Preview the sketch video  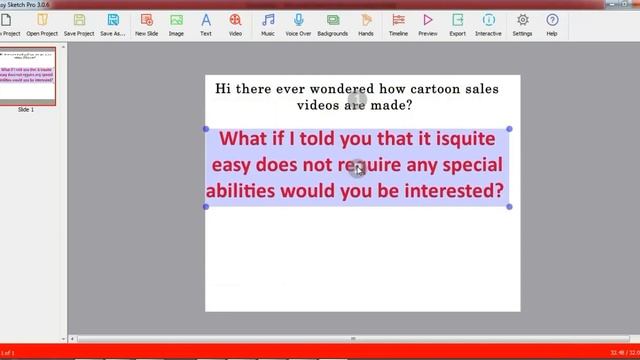pyautogui.click(x=428, y=24)
